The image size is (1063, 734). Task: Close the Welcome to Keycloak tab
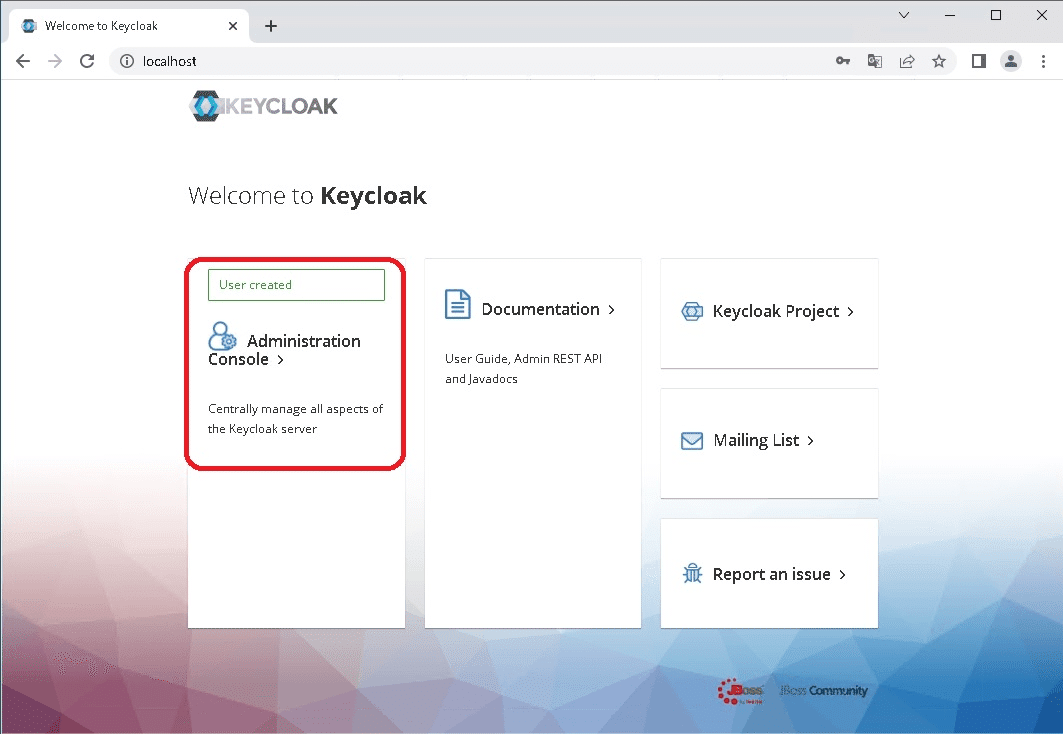pyautogui.click(x=233, y=26)
